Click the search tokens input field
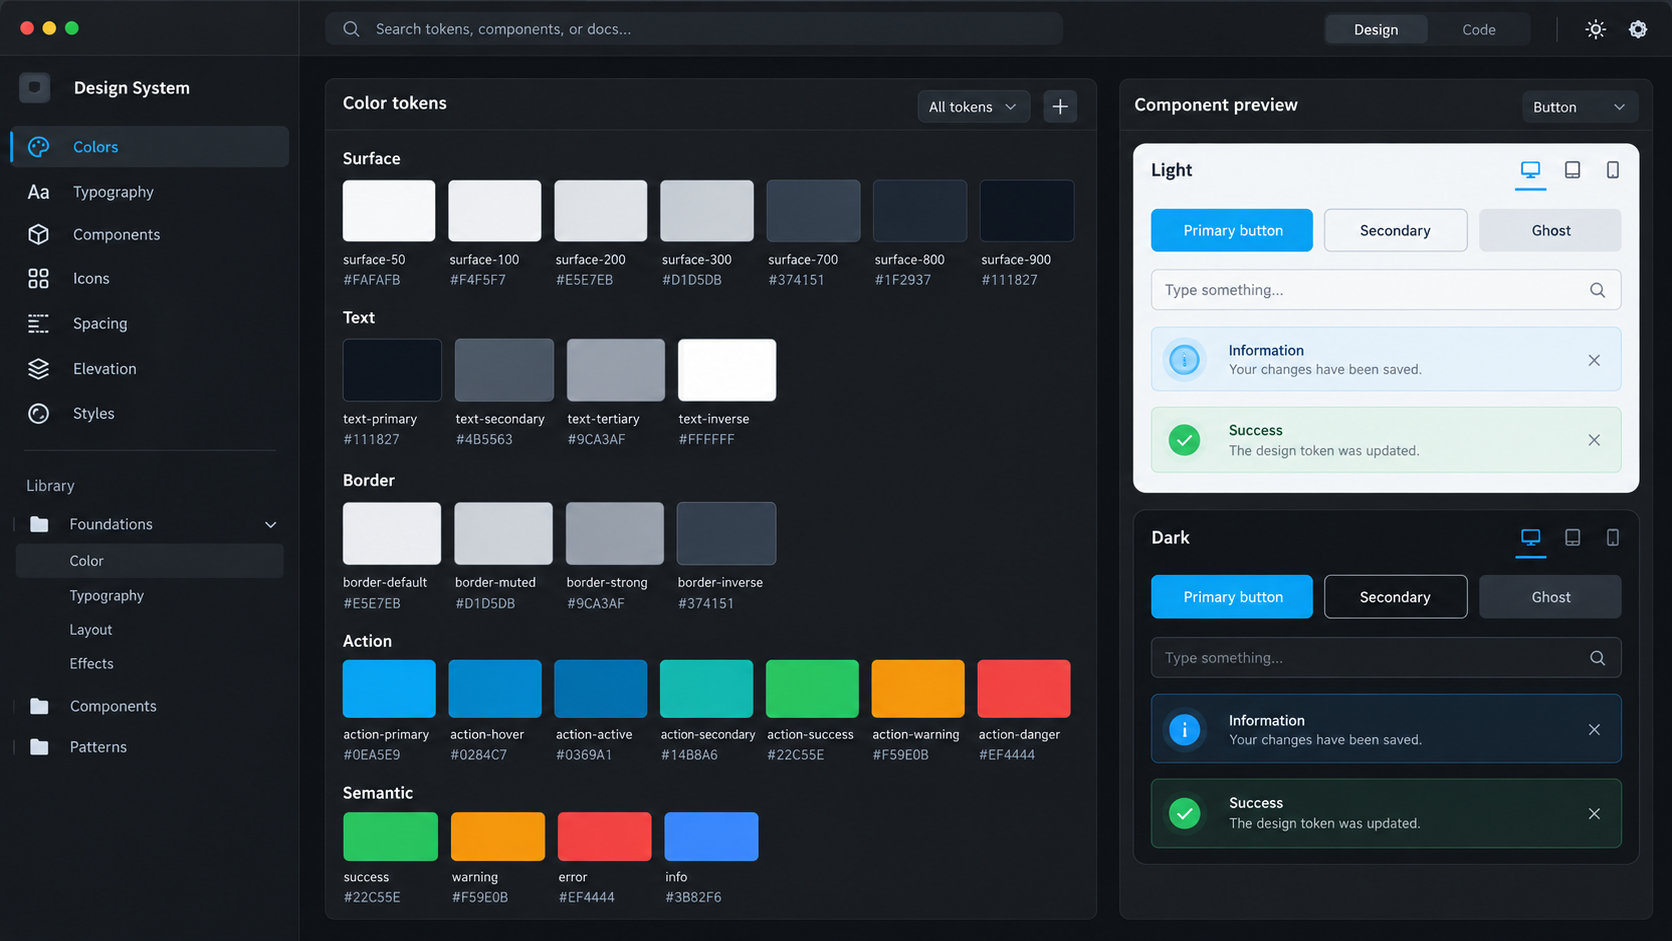This screenshot has width=1672, height=941. (x=694, y=29)
